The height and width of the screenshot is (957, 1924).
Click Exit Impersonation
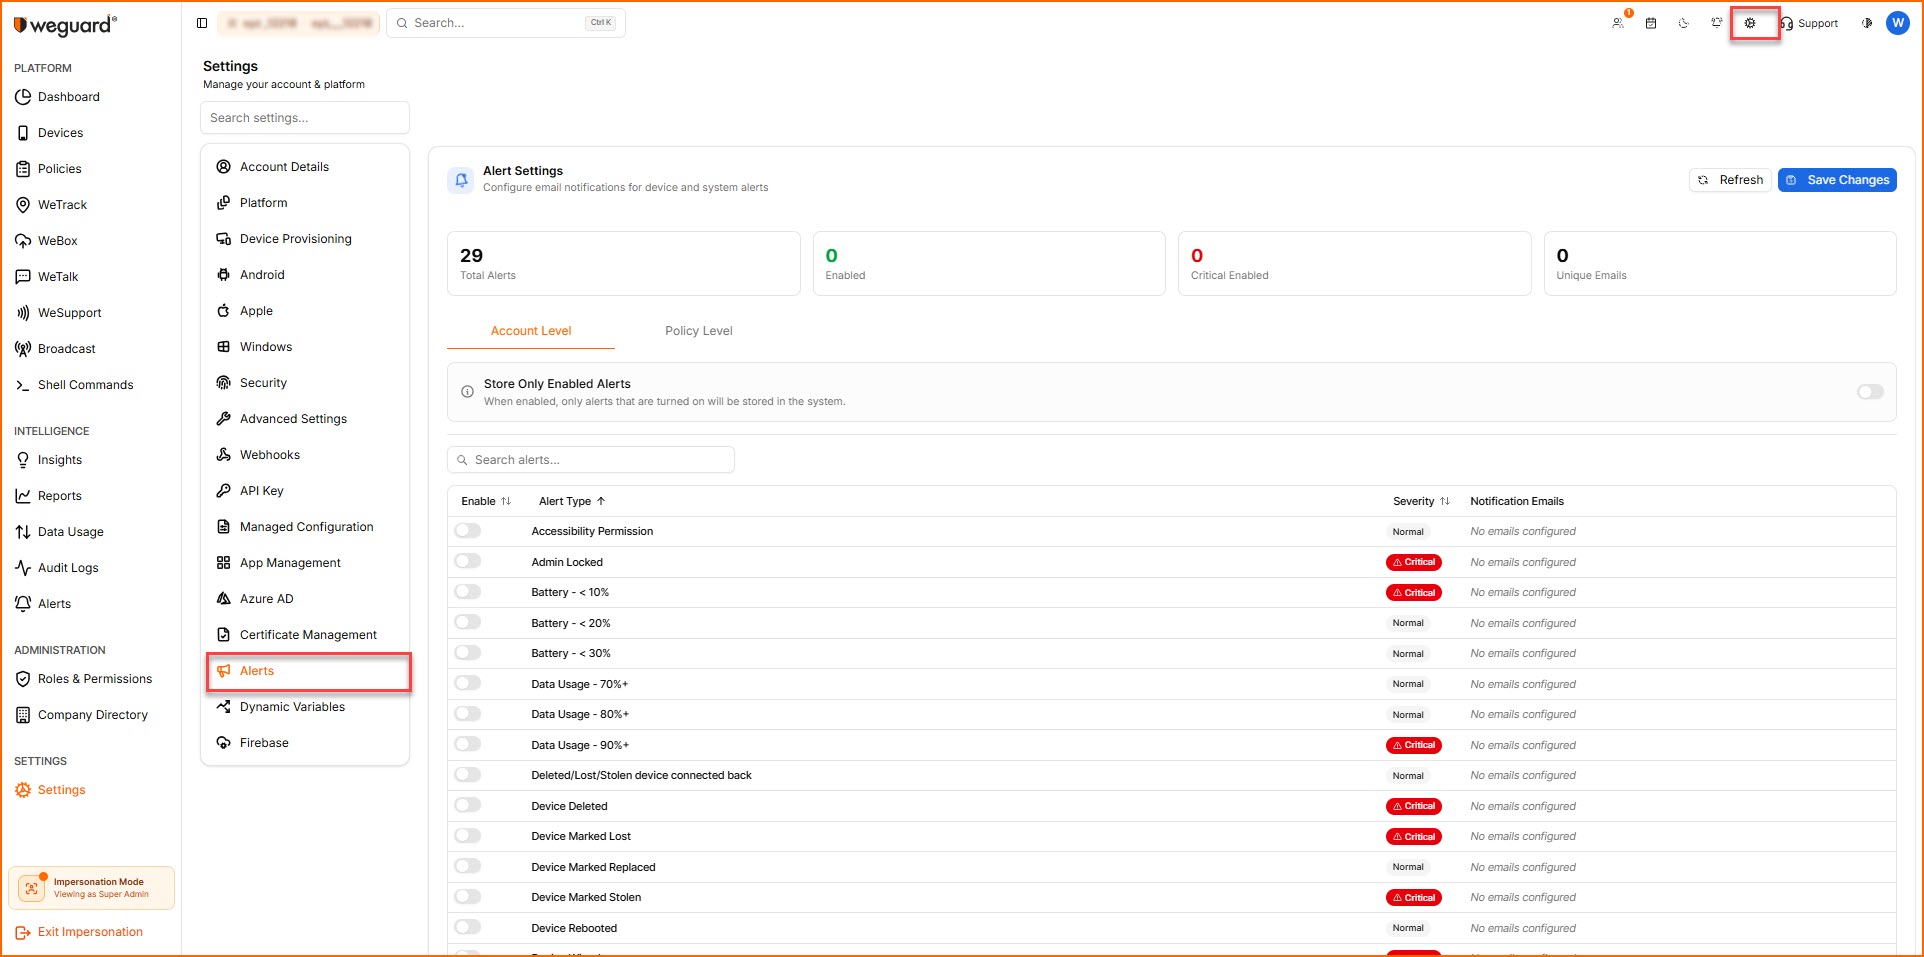[80, 932]
